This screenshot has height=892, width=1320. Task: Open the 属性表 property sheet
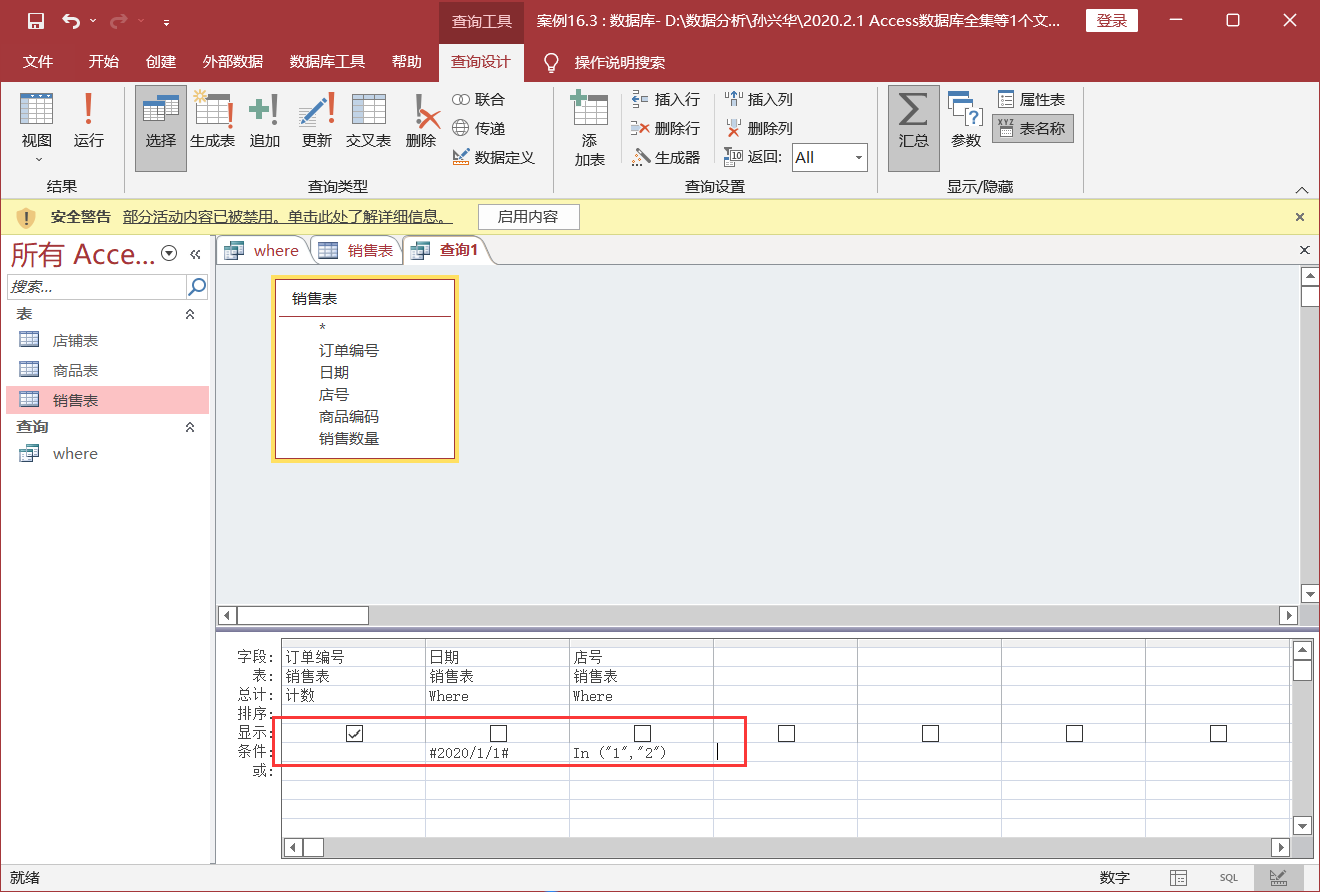click(1032, 99)
